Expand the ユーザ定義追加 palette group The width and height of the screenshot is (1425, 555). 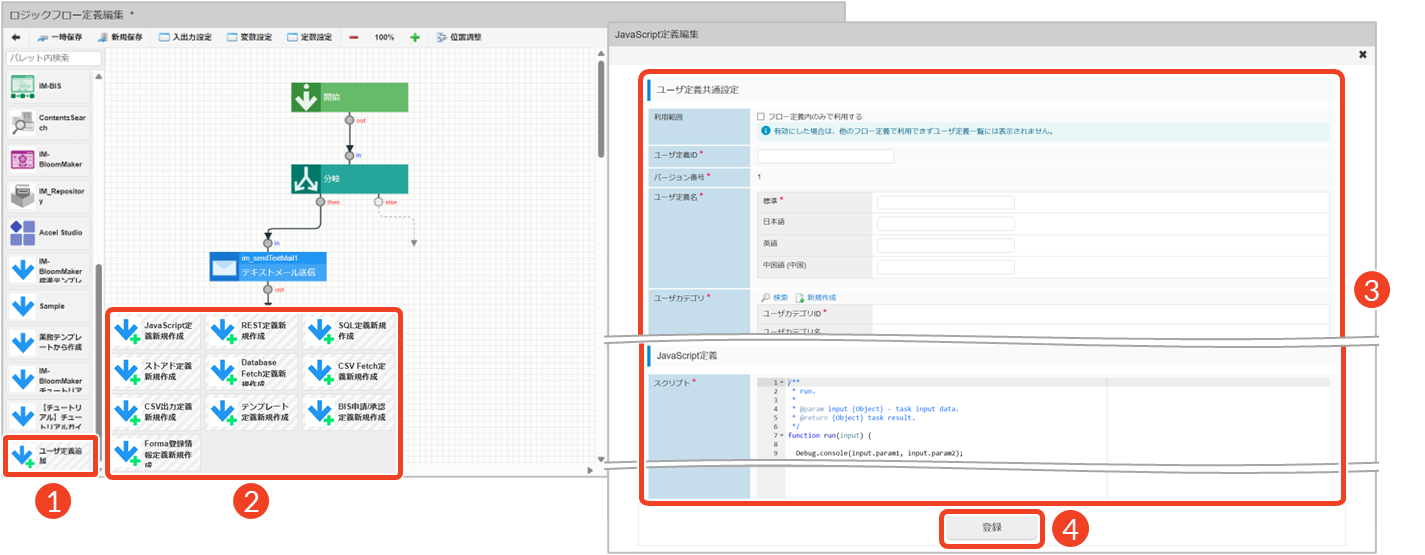tap(50, 456)
